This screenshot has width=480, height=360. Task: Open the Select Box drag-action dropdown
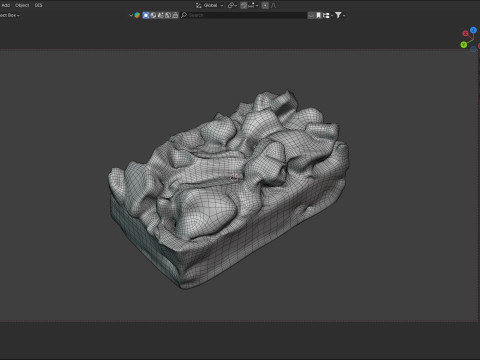click(x=9, y=15)
